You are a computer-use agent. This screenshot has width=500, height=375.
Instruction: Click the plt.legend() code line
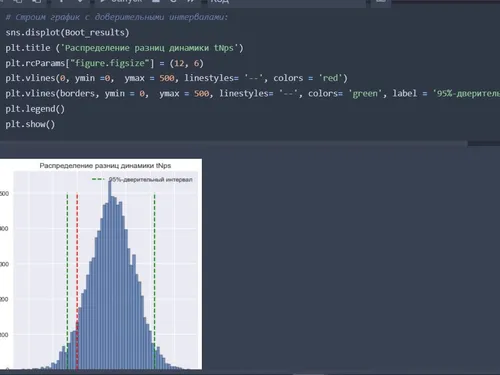[x=35, y=109]
